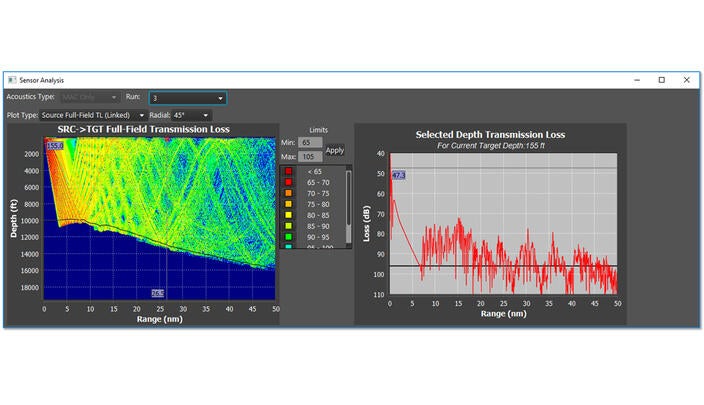Open the Run dropdown

[x=187, y=98]
